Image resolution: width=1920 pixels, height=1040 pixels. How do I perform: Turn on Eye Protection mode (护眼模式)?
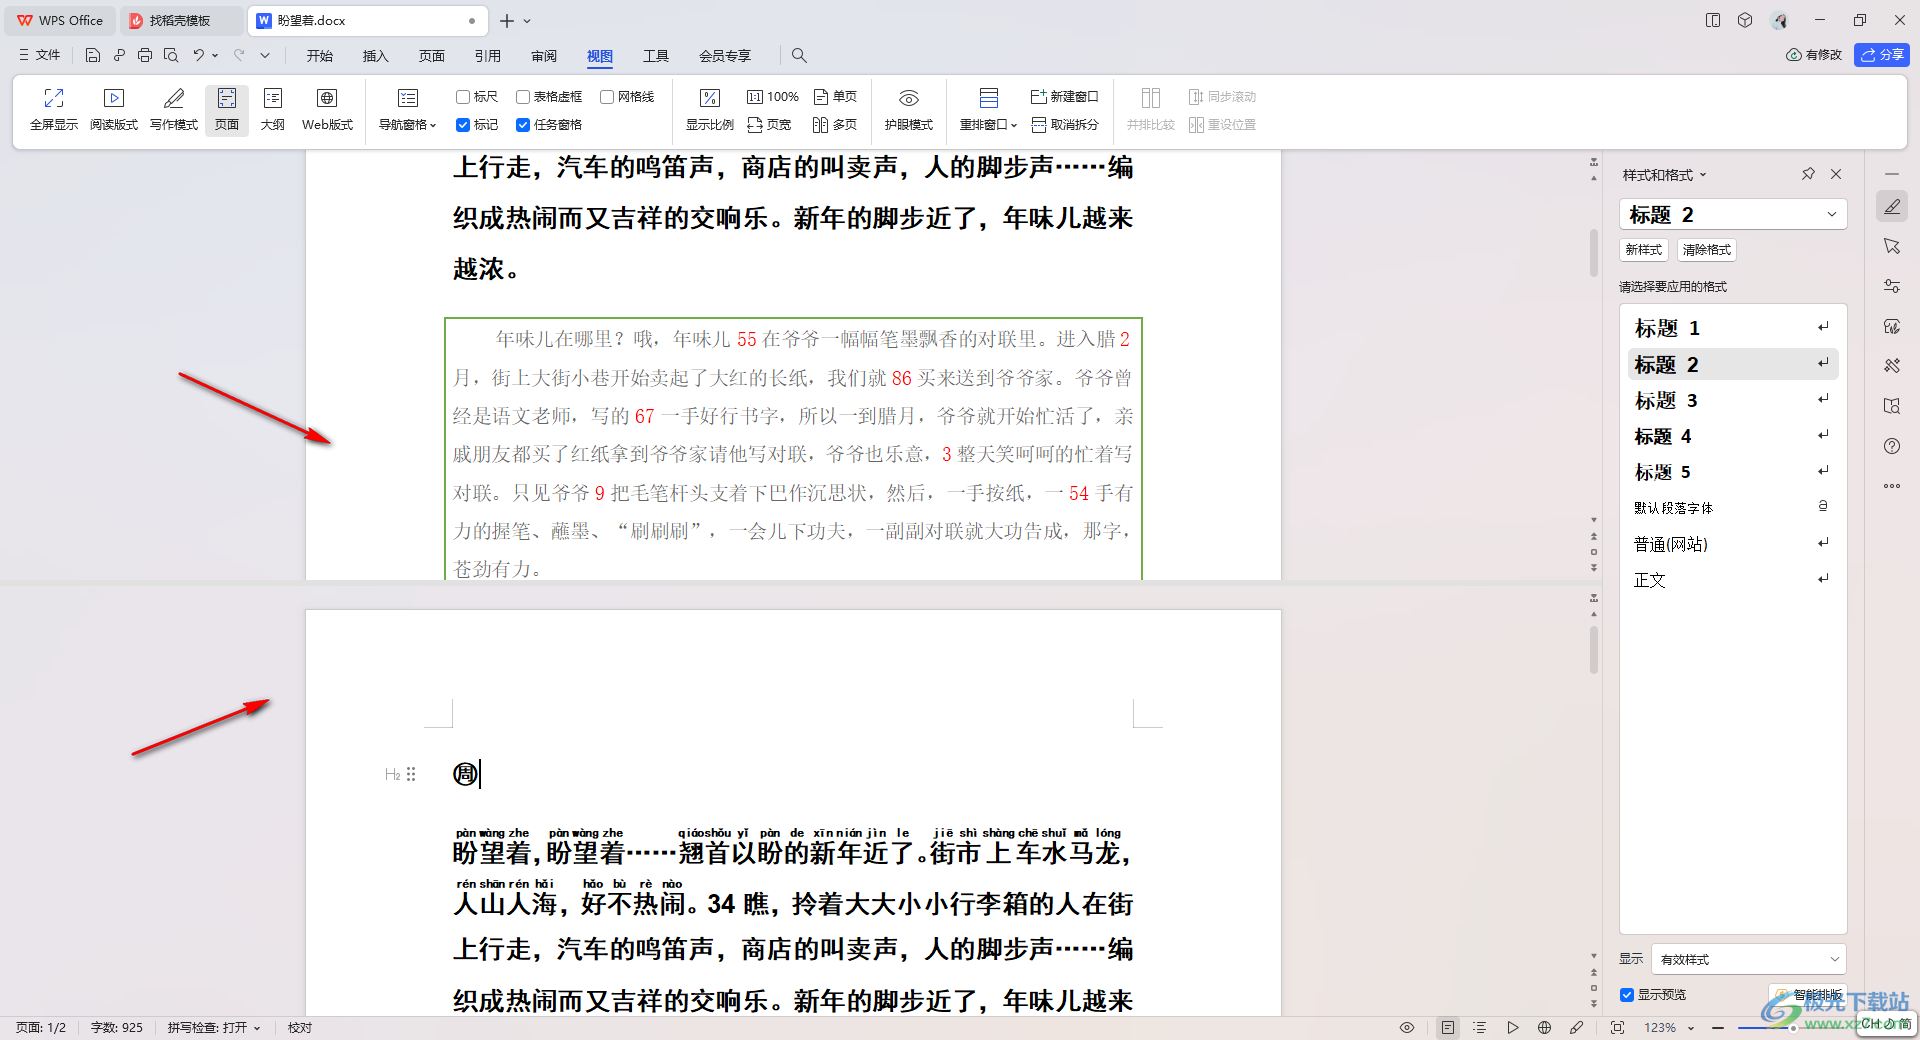click(x=908, y=109)
